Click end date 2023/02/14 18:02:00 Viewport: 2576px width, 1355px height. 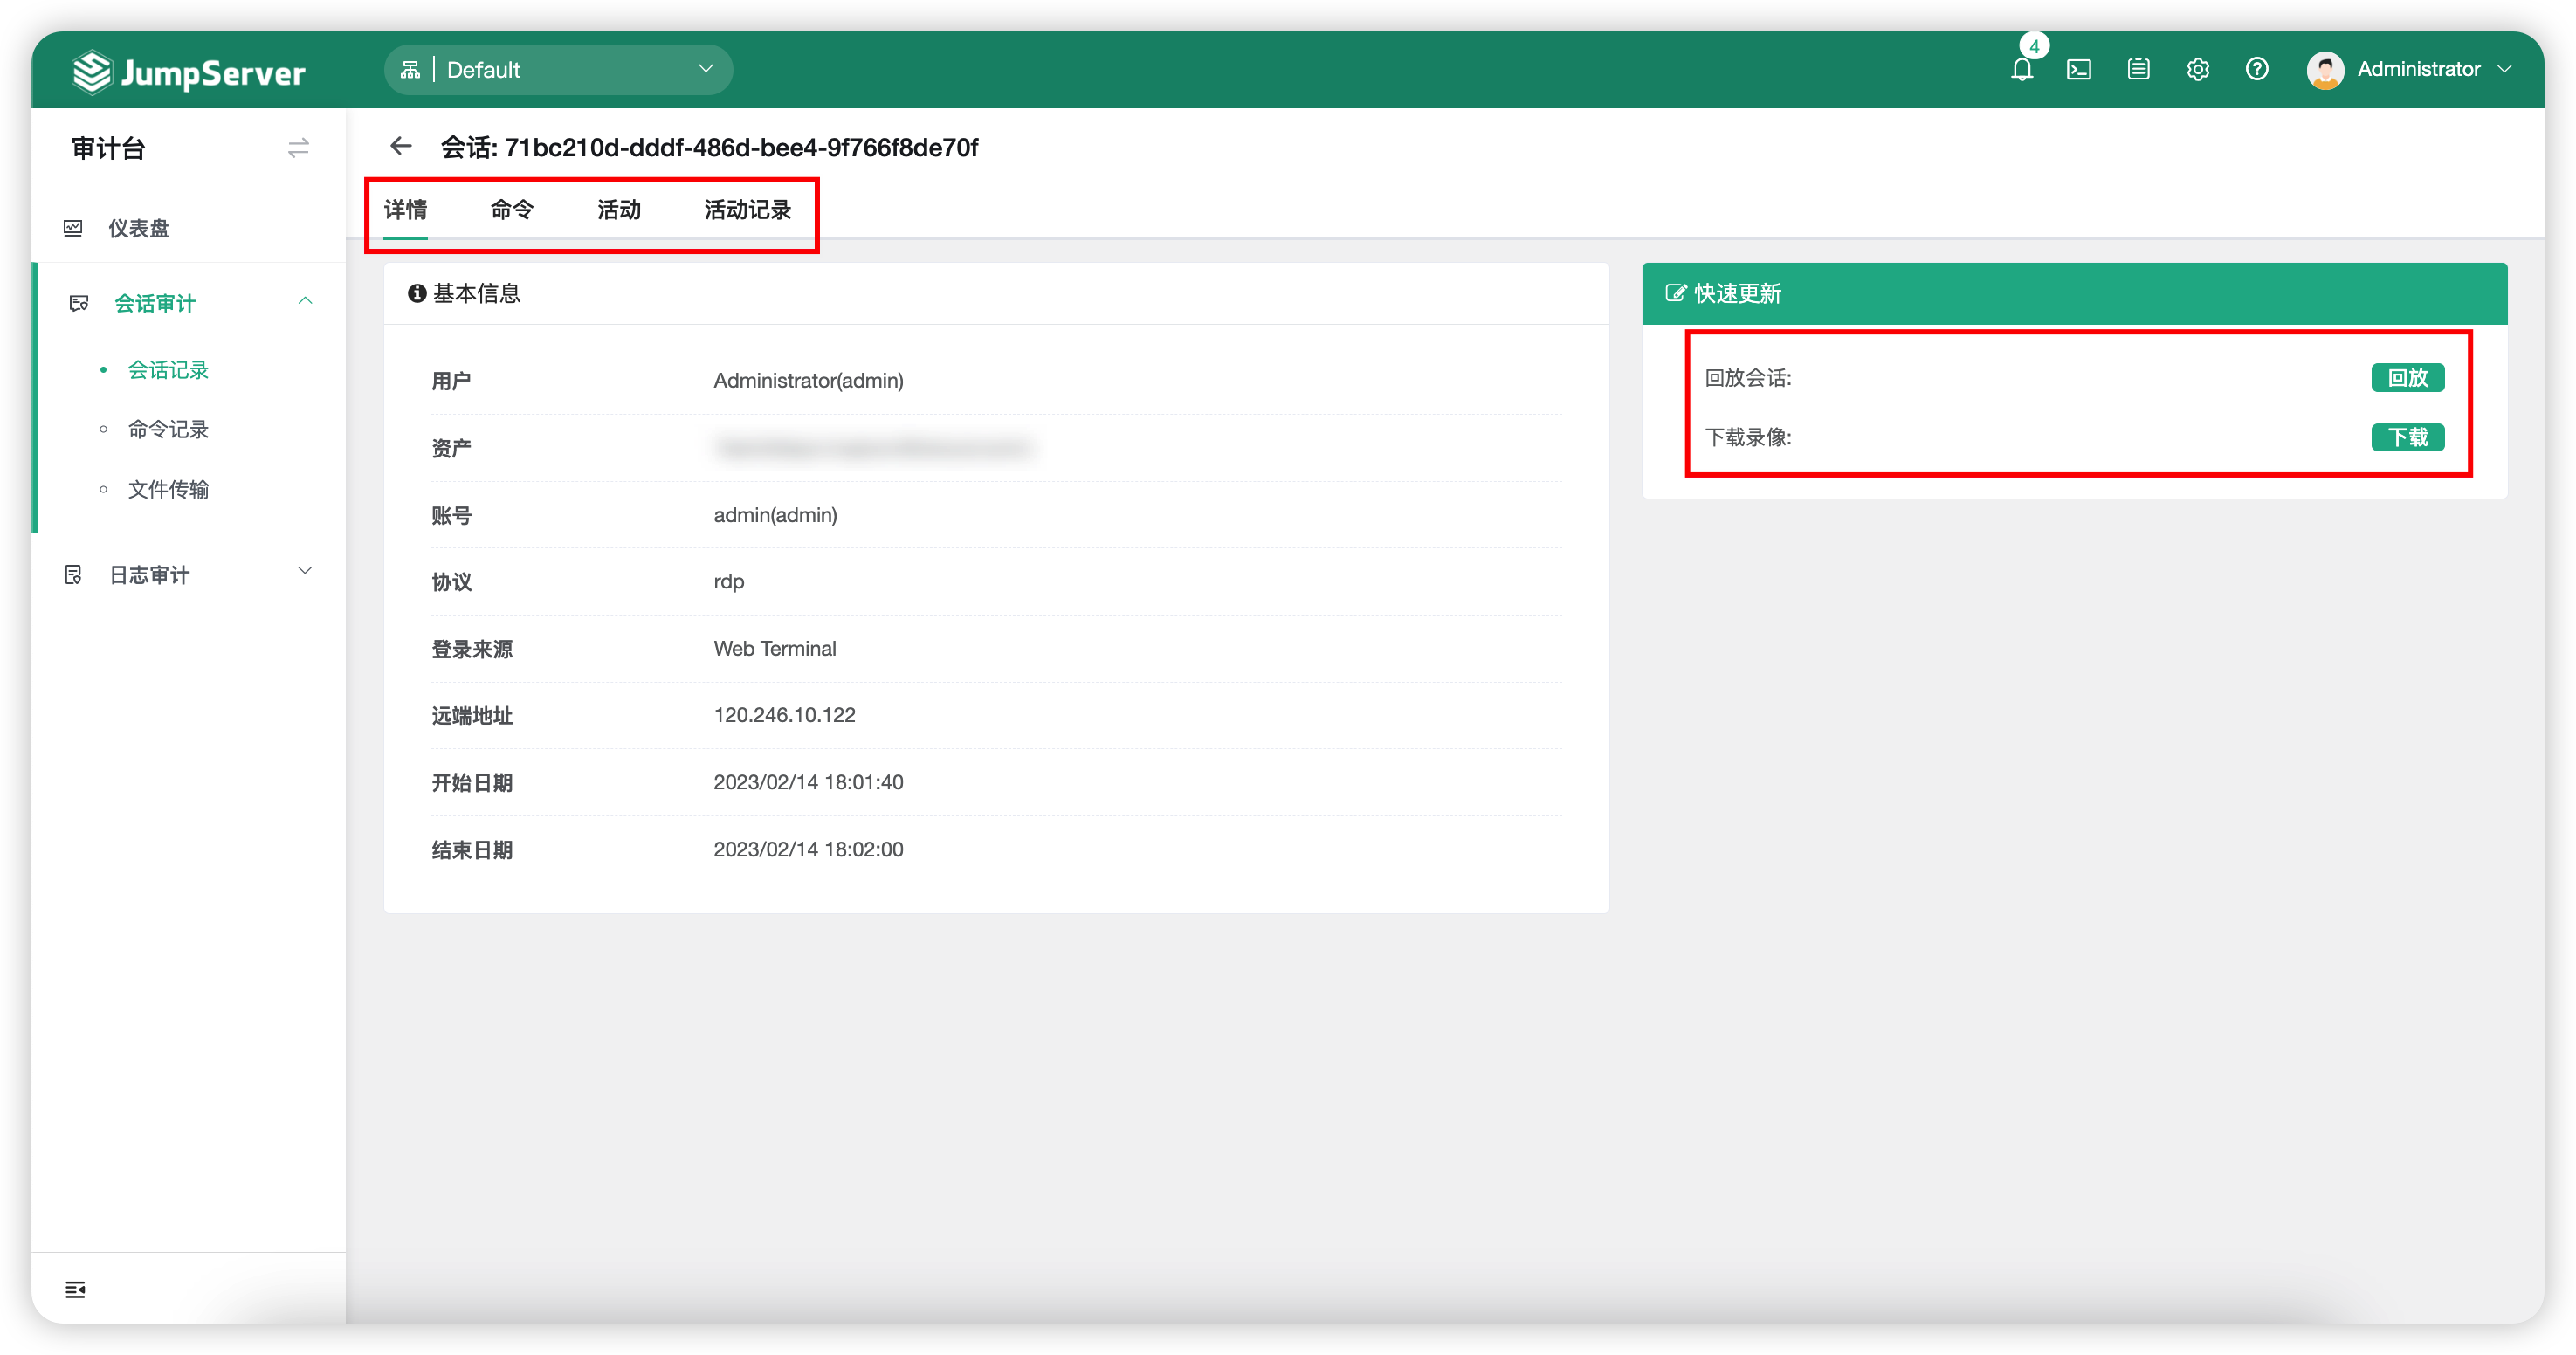tap(808, 849)
